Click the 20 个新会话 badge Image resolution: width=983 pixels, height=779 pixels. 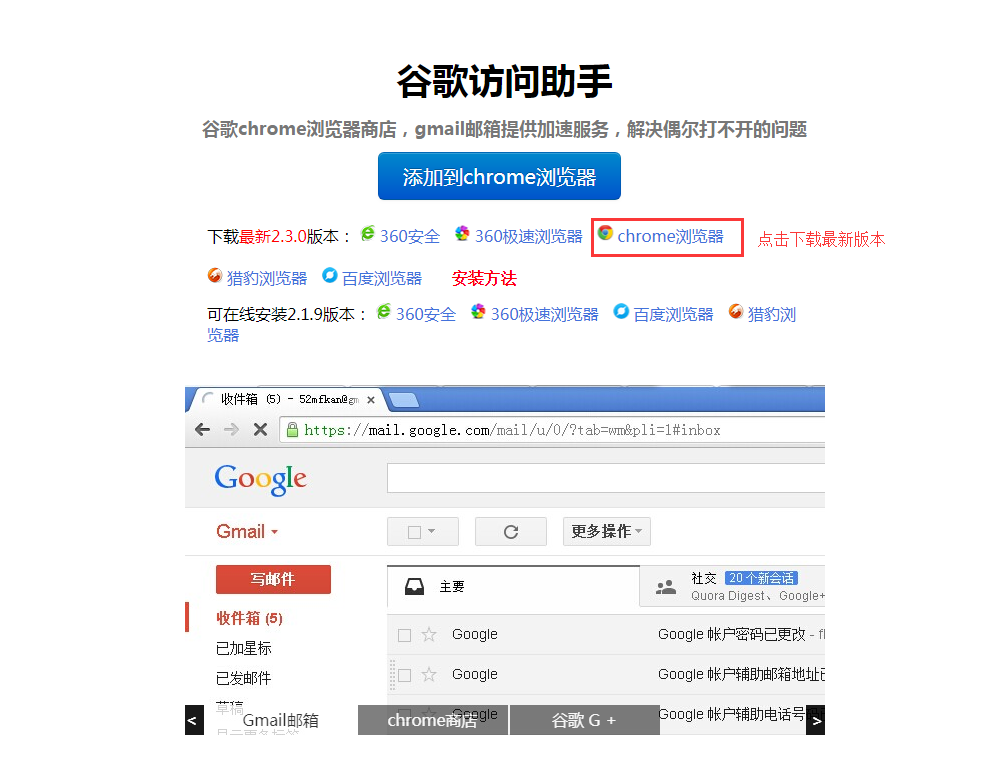point(761,578)
